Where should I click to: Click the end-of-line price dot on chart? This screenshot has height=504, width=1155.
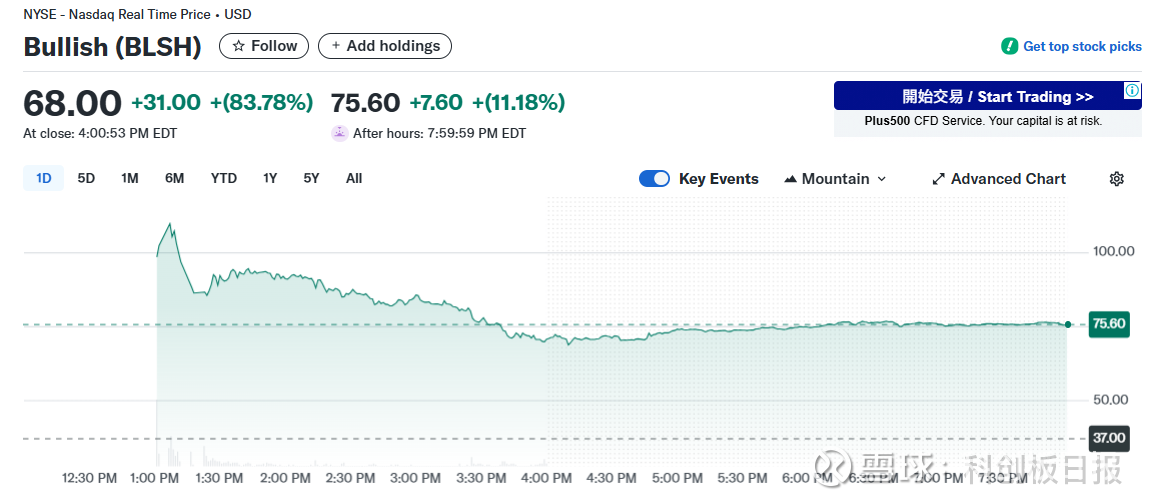(1068, 324)
